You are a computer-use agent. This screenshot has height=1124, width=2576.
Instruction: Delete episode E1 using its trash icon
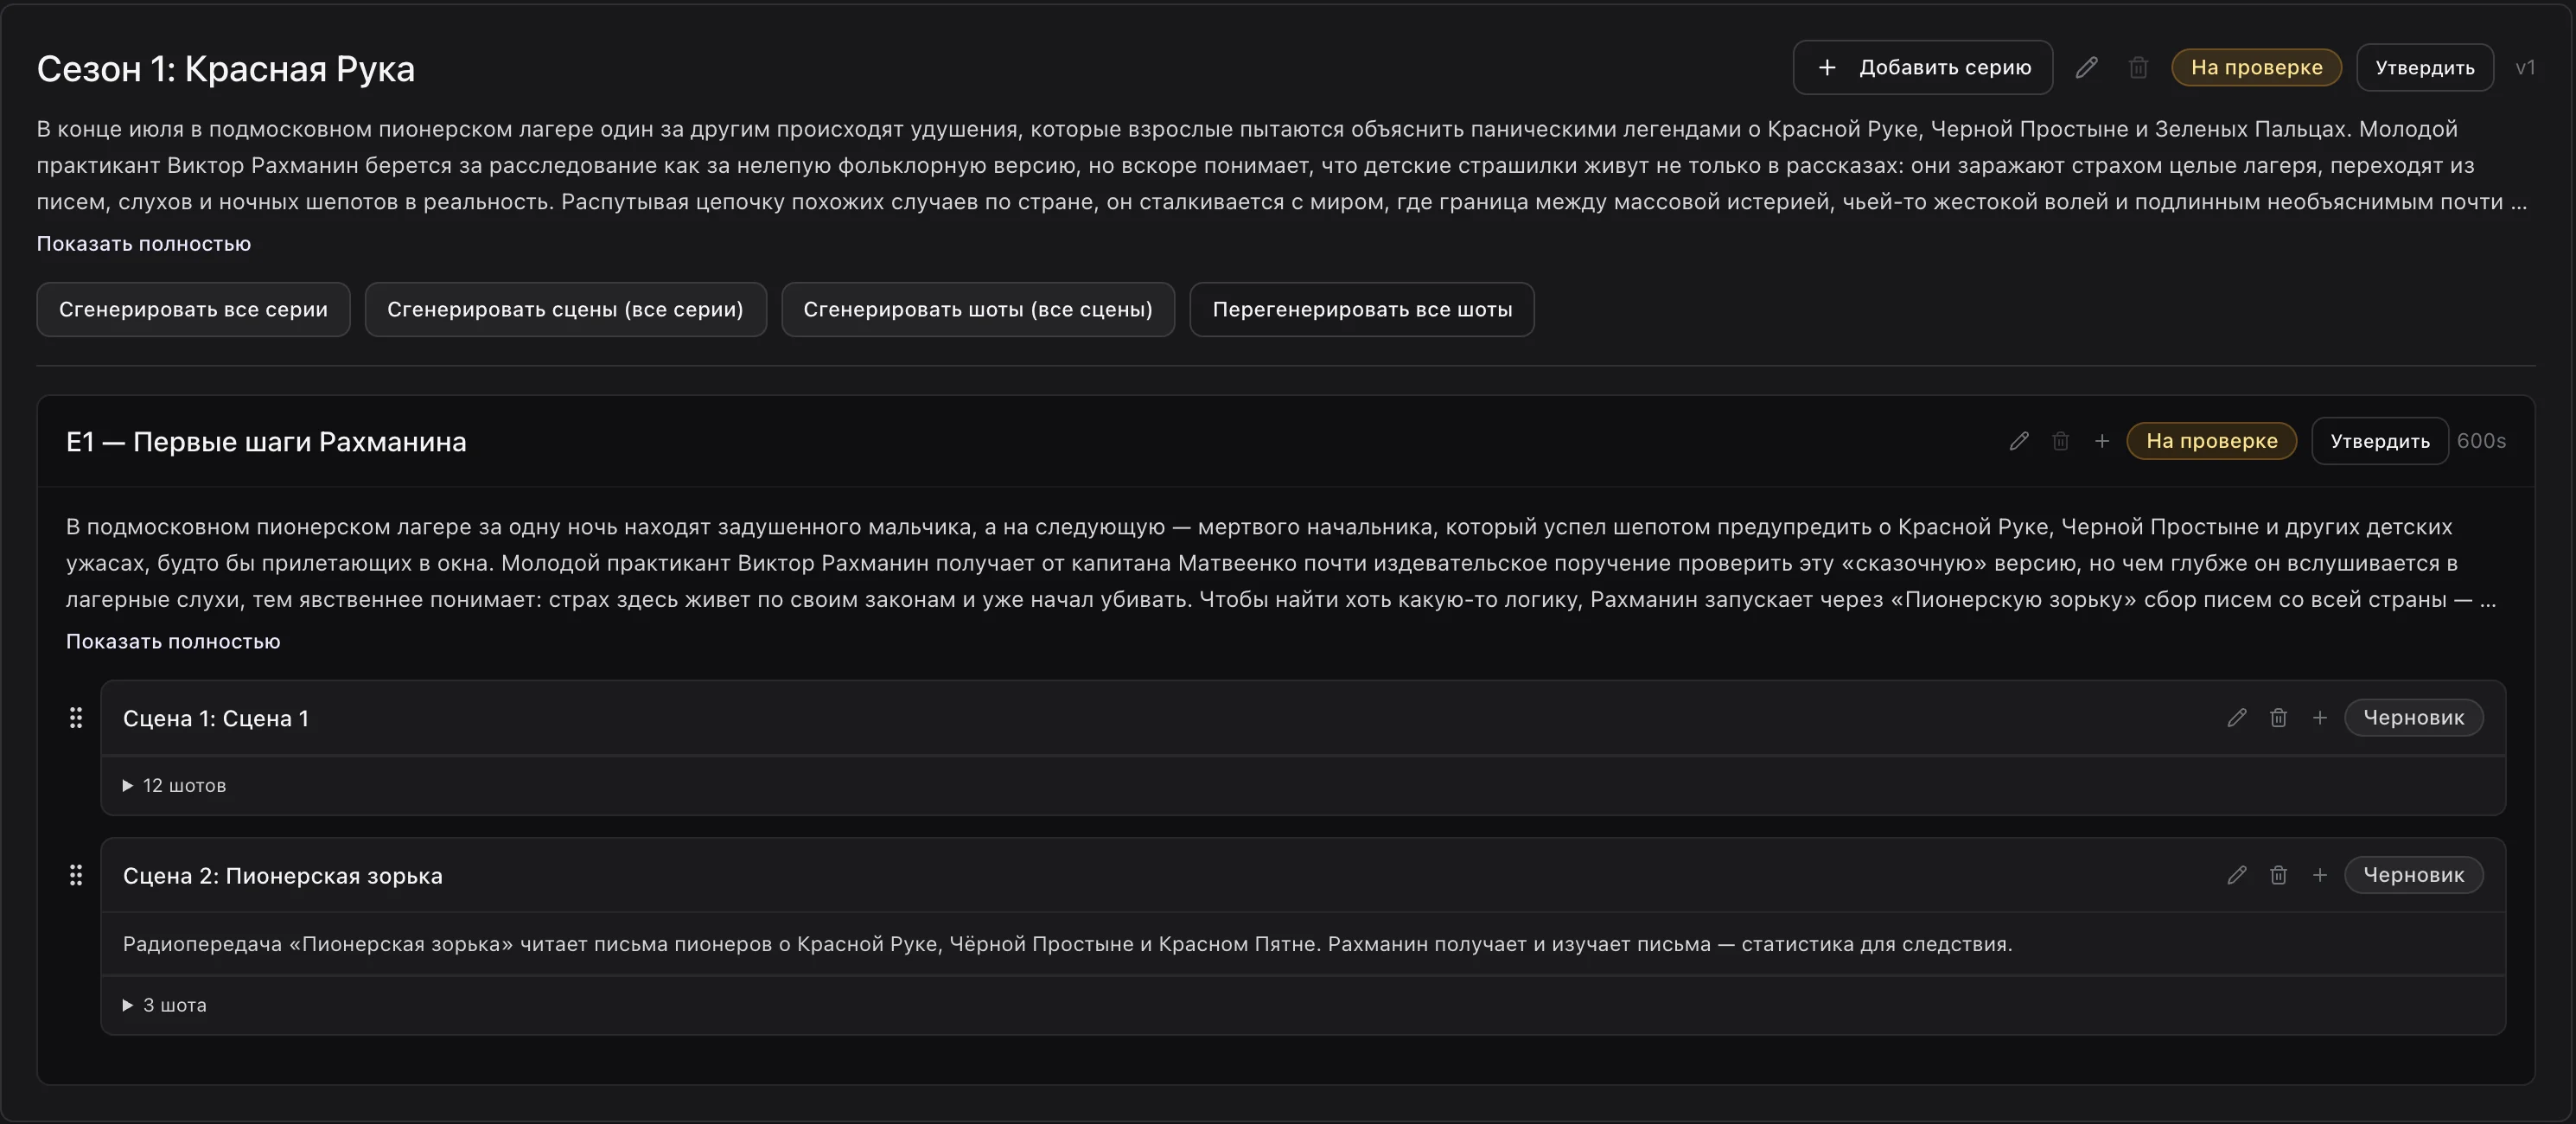(2060, 441)
